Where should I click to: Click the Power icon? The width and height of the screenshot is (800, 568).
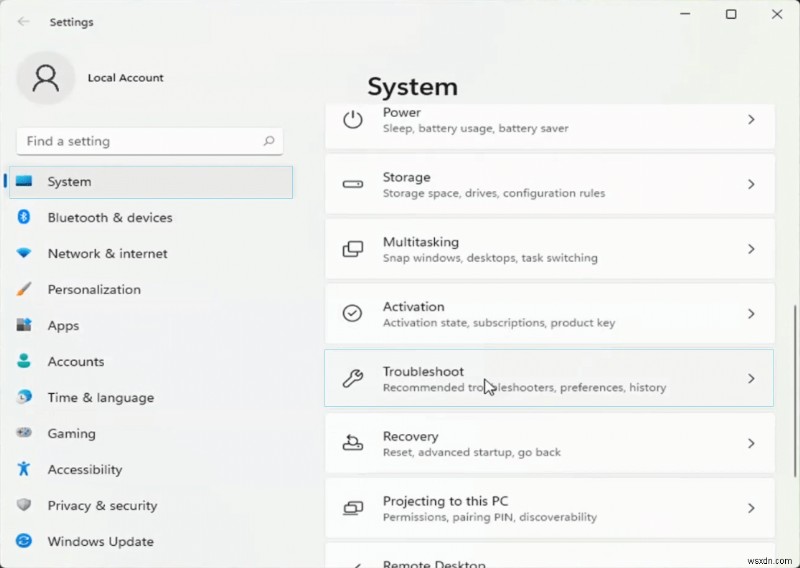(352, 120)
